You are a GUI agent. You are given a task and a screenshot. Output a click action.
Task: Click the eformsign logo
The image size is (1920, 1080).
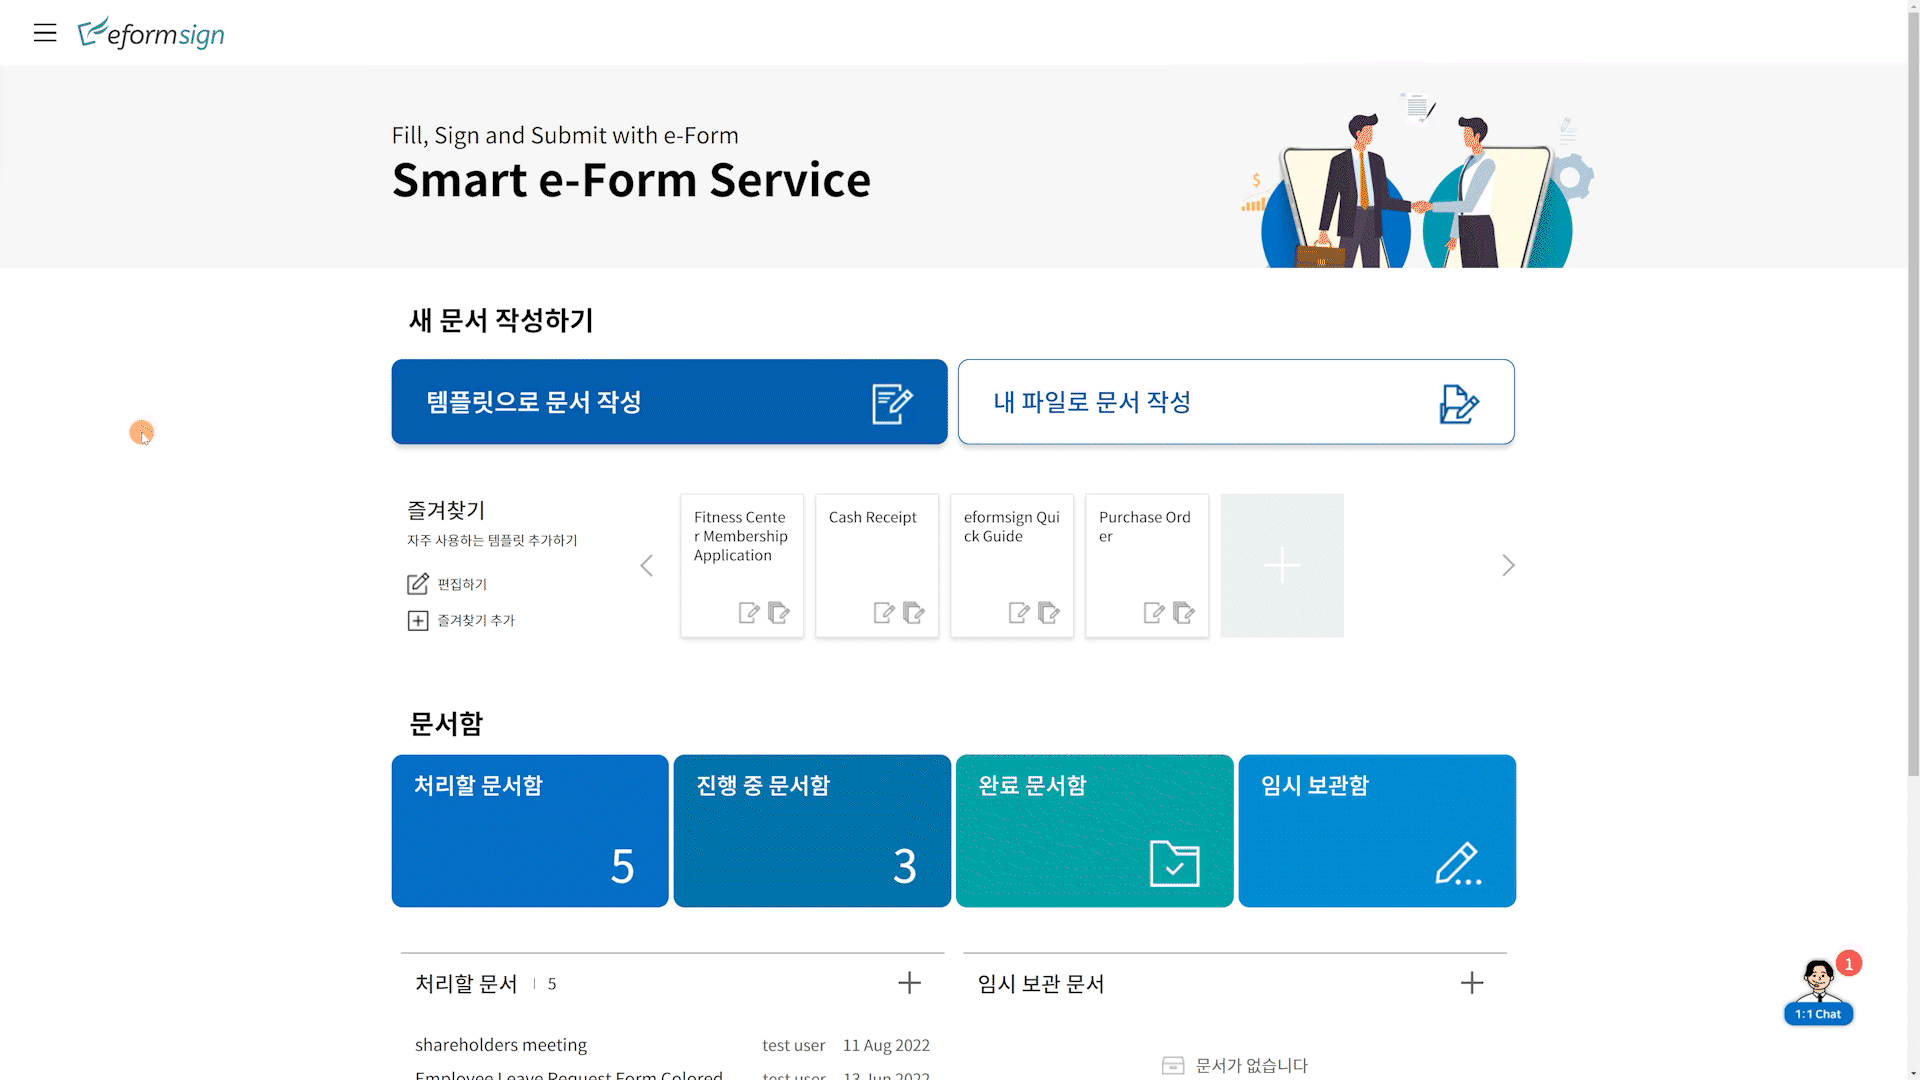click(151, 33)
